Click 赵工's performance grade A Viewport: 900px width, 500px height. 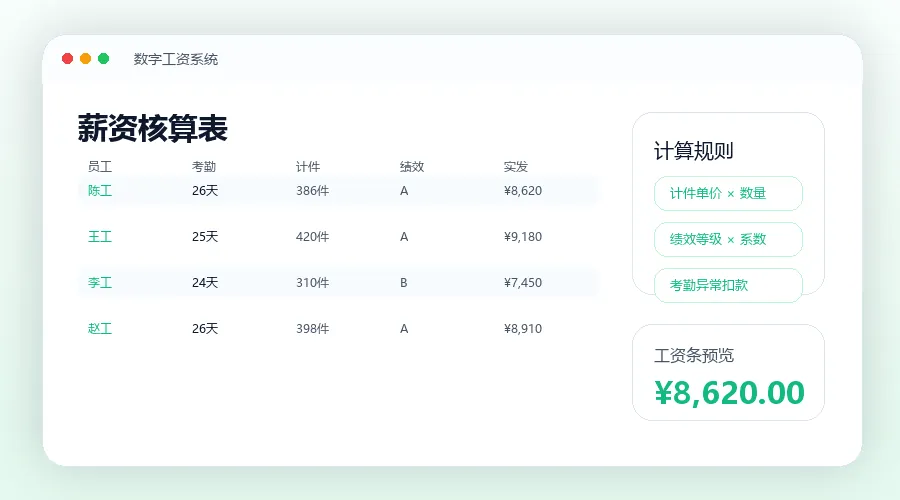click(404, 328)
